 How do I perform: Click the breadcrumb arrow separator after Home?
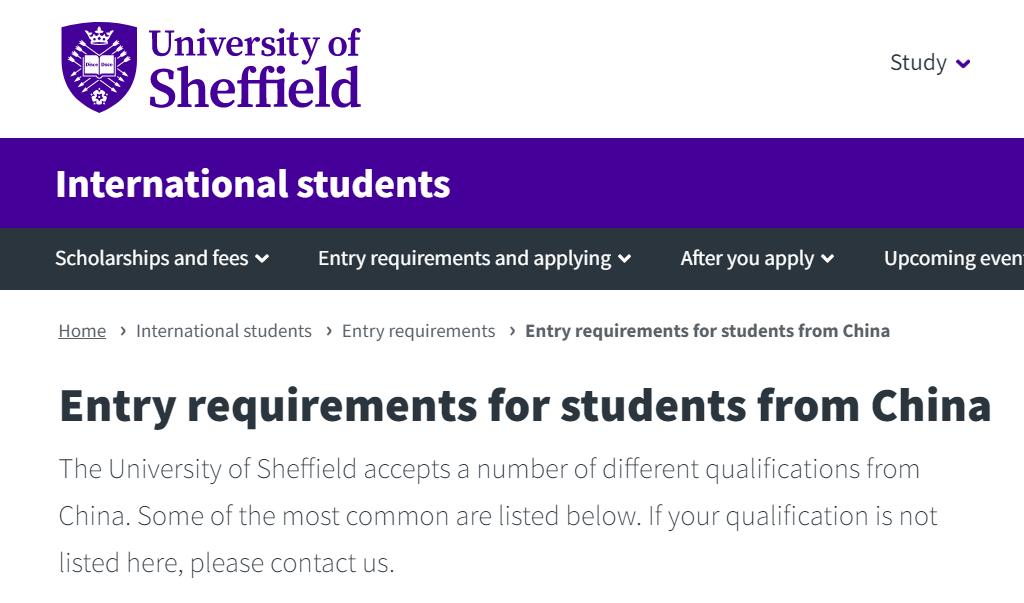click(122, 331)
